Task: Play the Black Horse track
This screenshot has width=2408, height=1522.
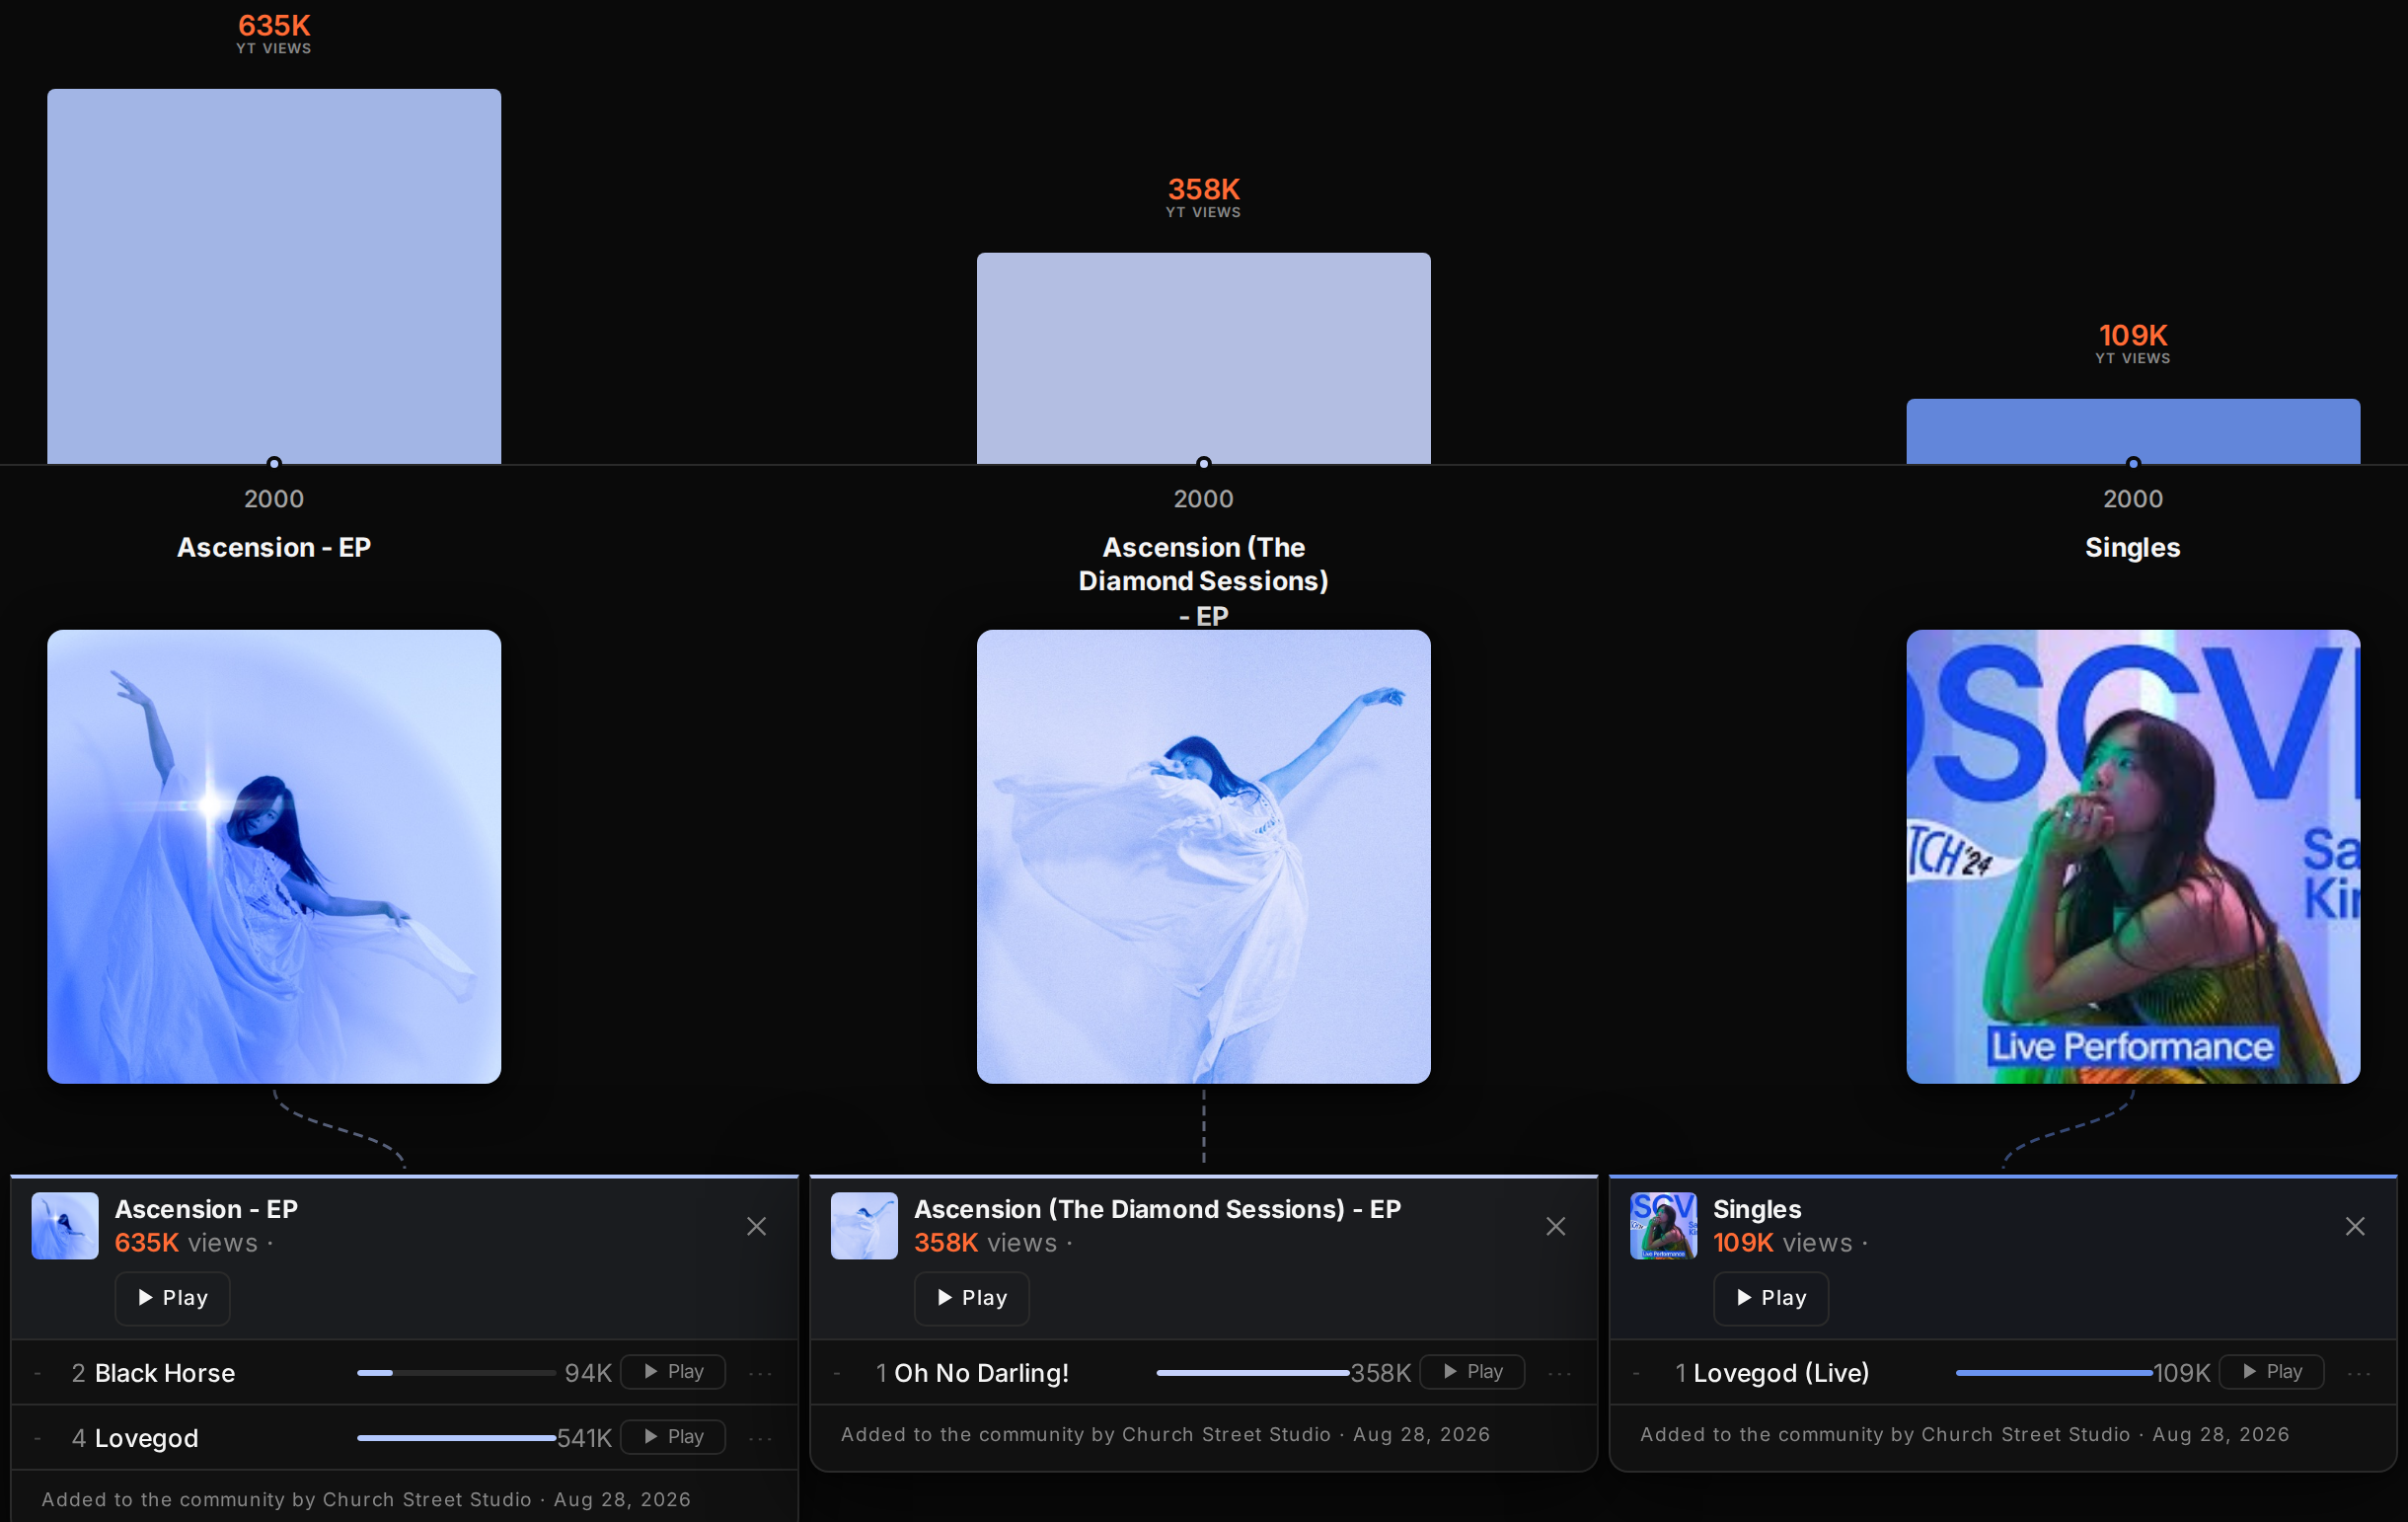Action: [673, 1372]
